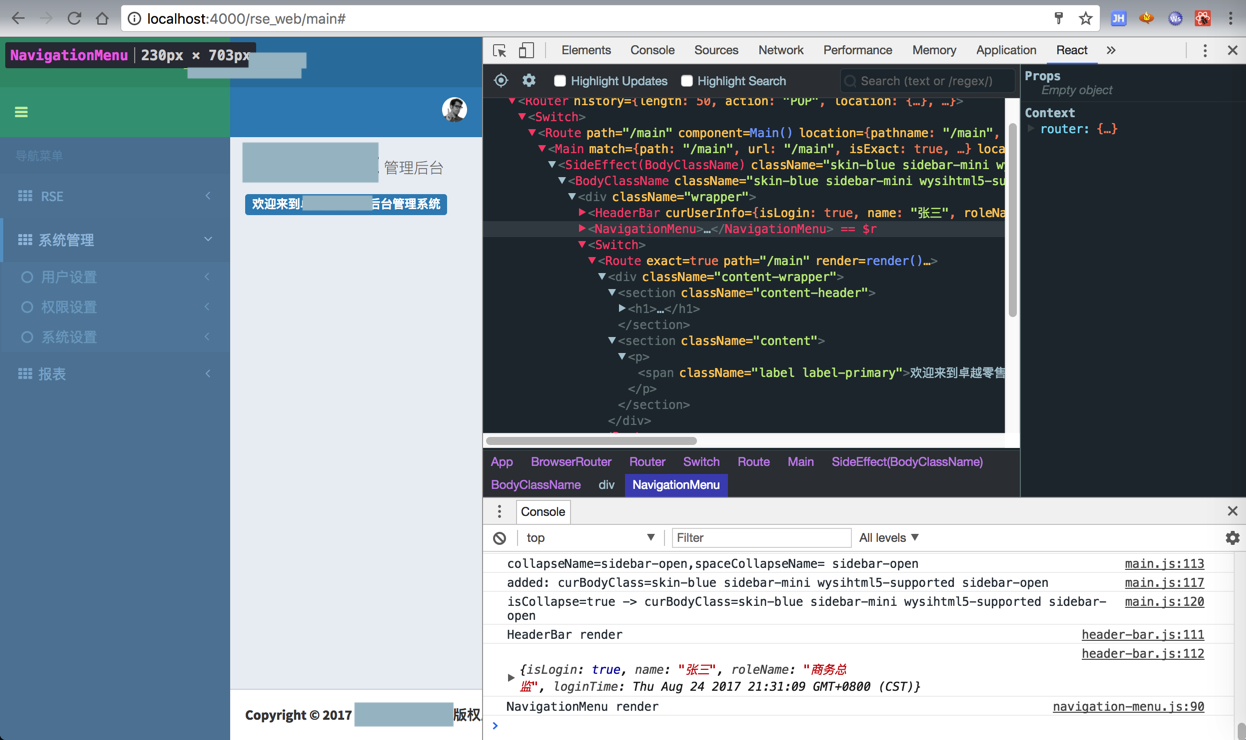Enable Highlight Updates checkbox
Image resolution: width=1246 pixels, height=740 pixels.
(560, 81)
